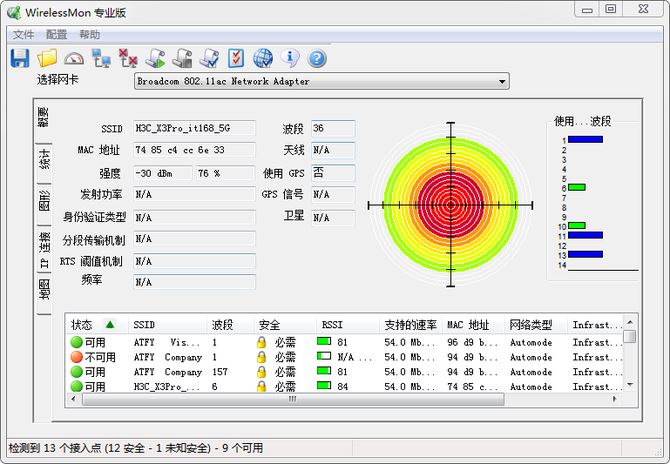Click the center of the signal radar chart

click(x=451, y=206)
